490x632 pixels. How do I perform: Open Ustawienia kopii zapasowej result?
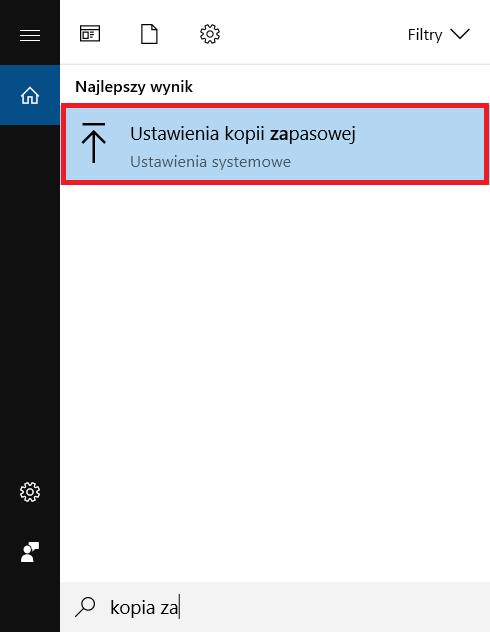coord(243,134)
